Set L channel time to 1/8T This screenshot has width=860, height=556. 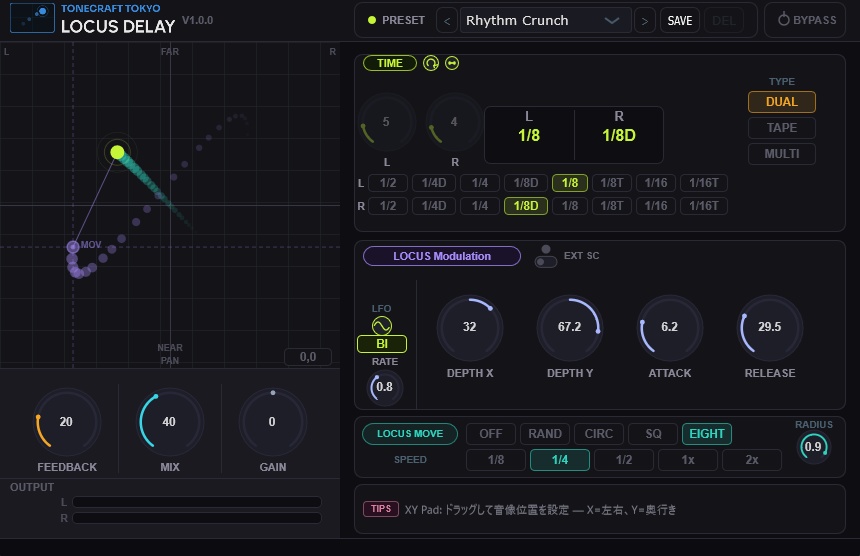tap(612, 183)
